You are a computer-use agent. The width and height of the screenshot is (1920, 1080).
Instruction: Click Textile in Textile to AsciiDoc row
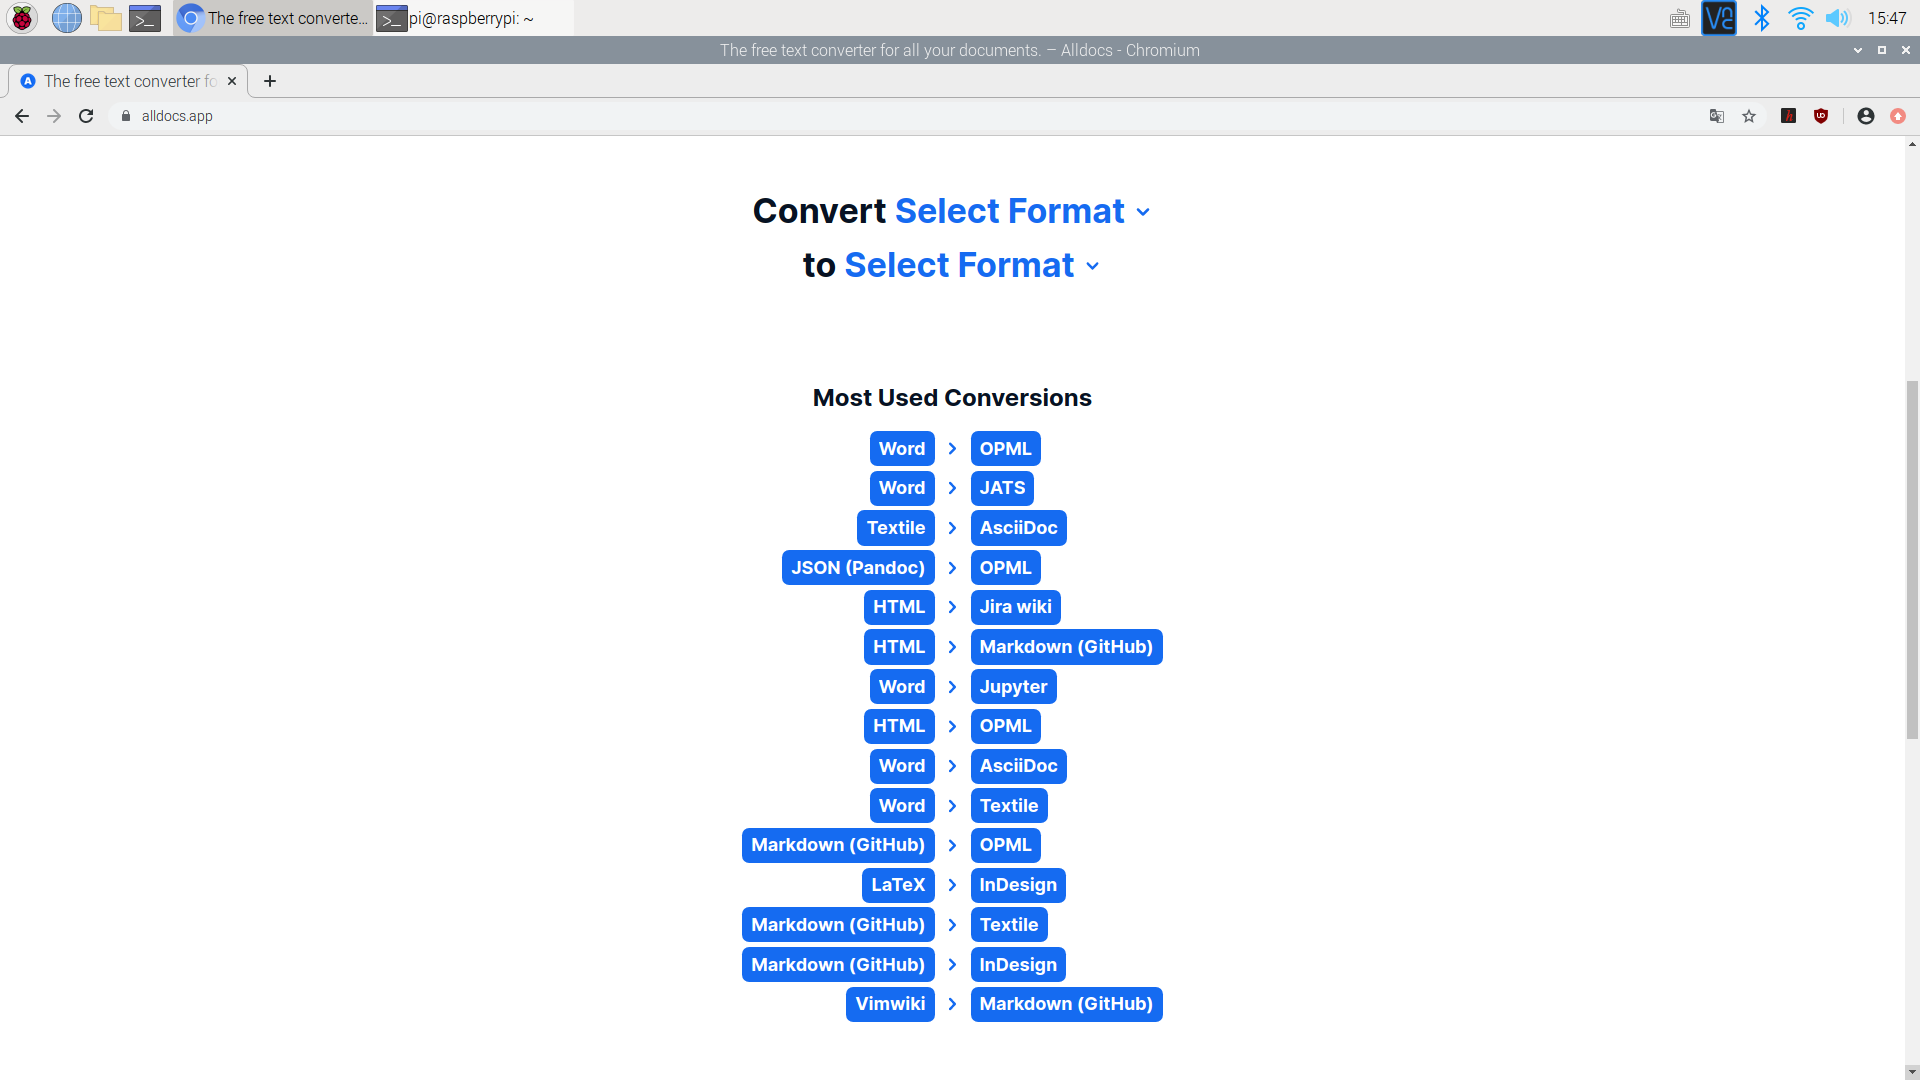point(896,528)
